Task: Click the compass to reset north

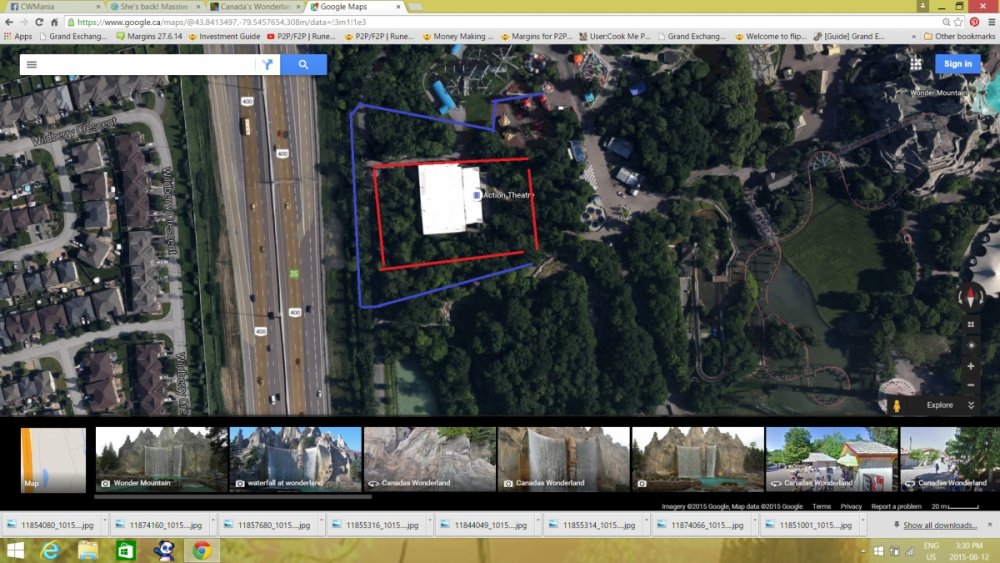Action: (x=970, y=295)
